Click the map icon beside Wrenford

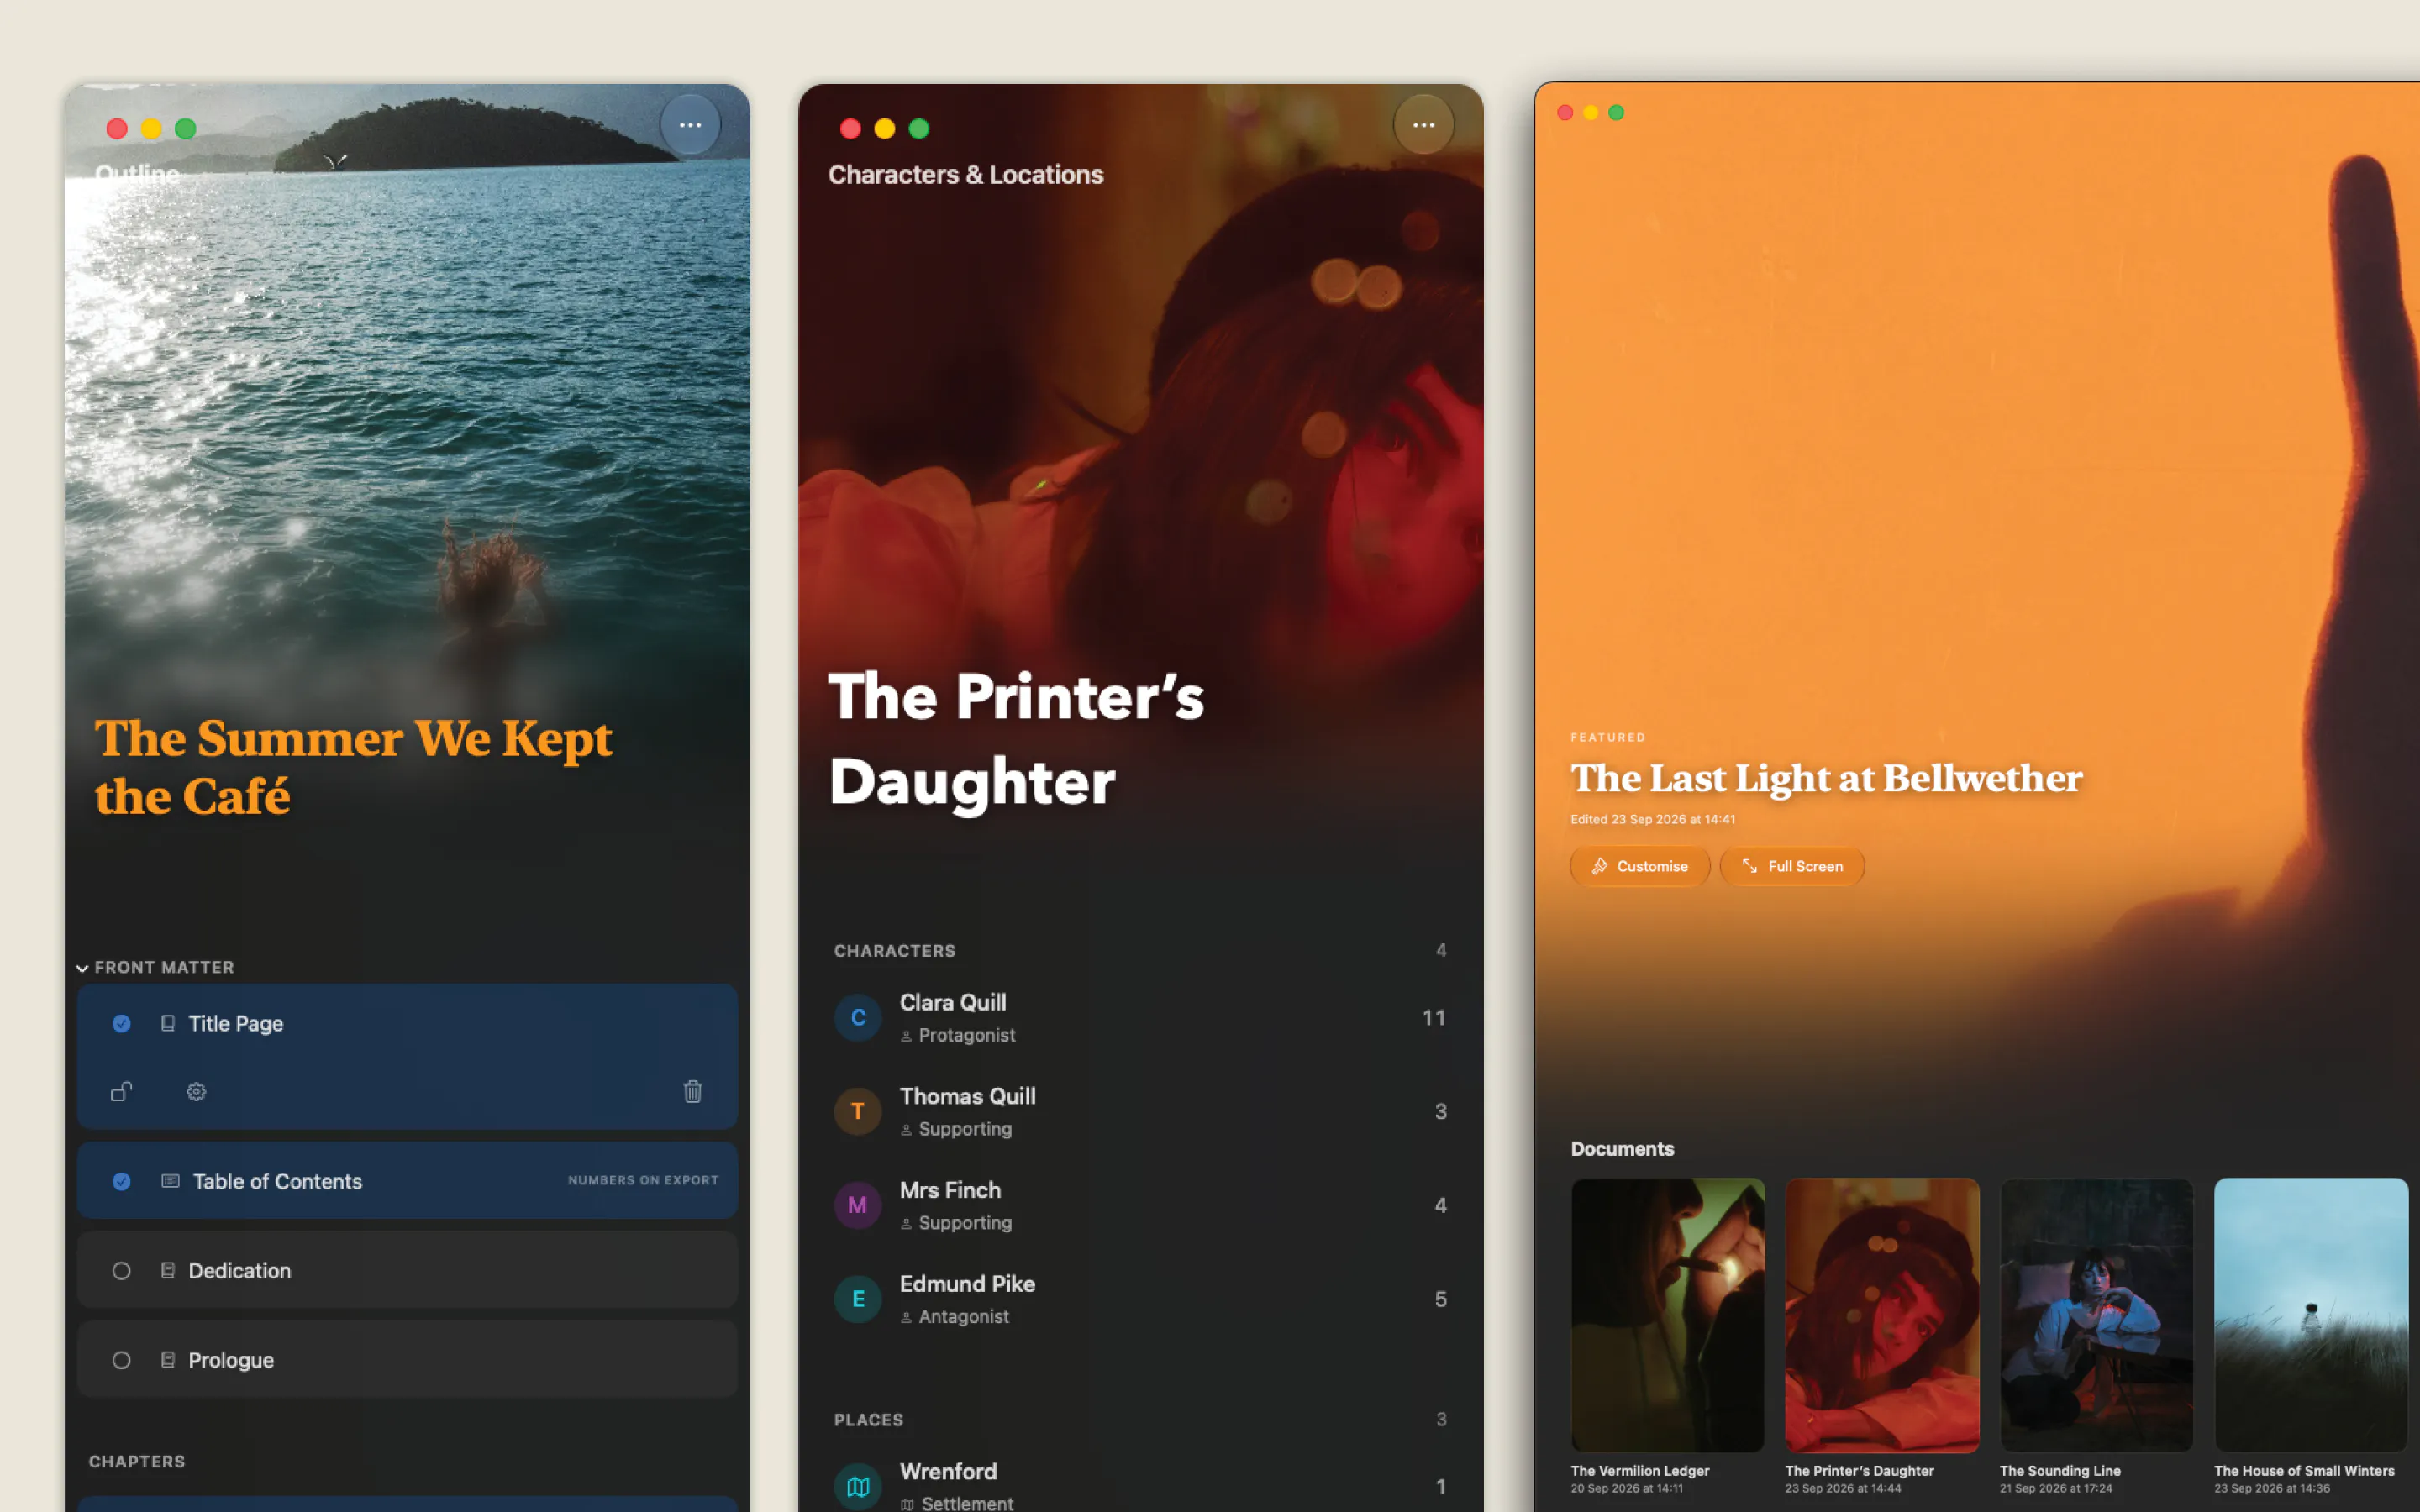coord(858,1486)
